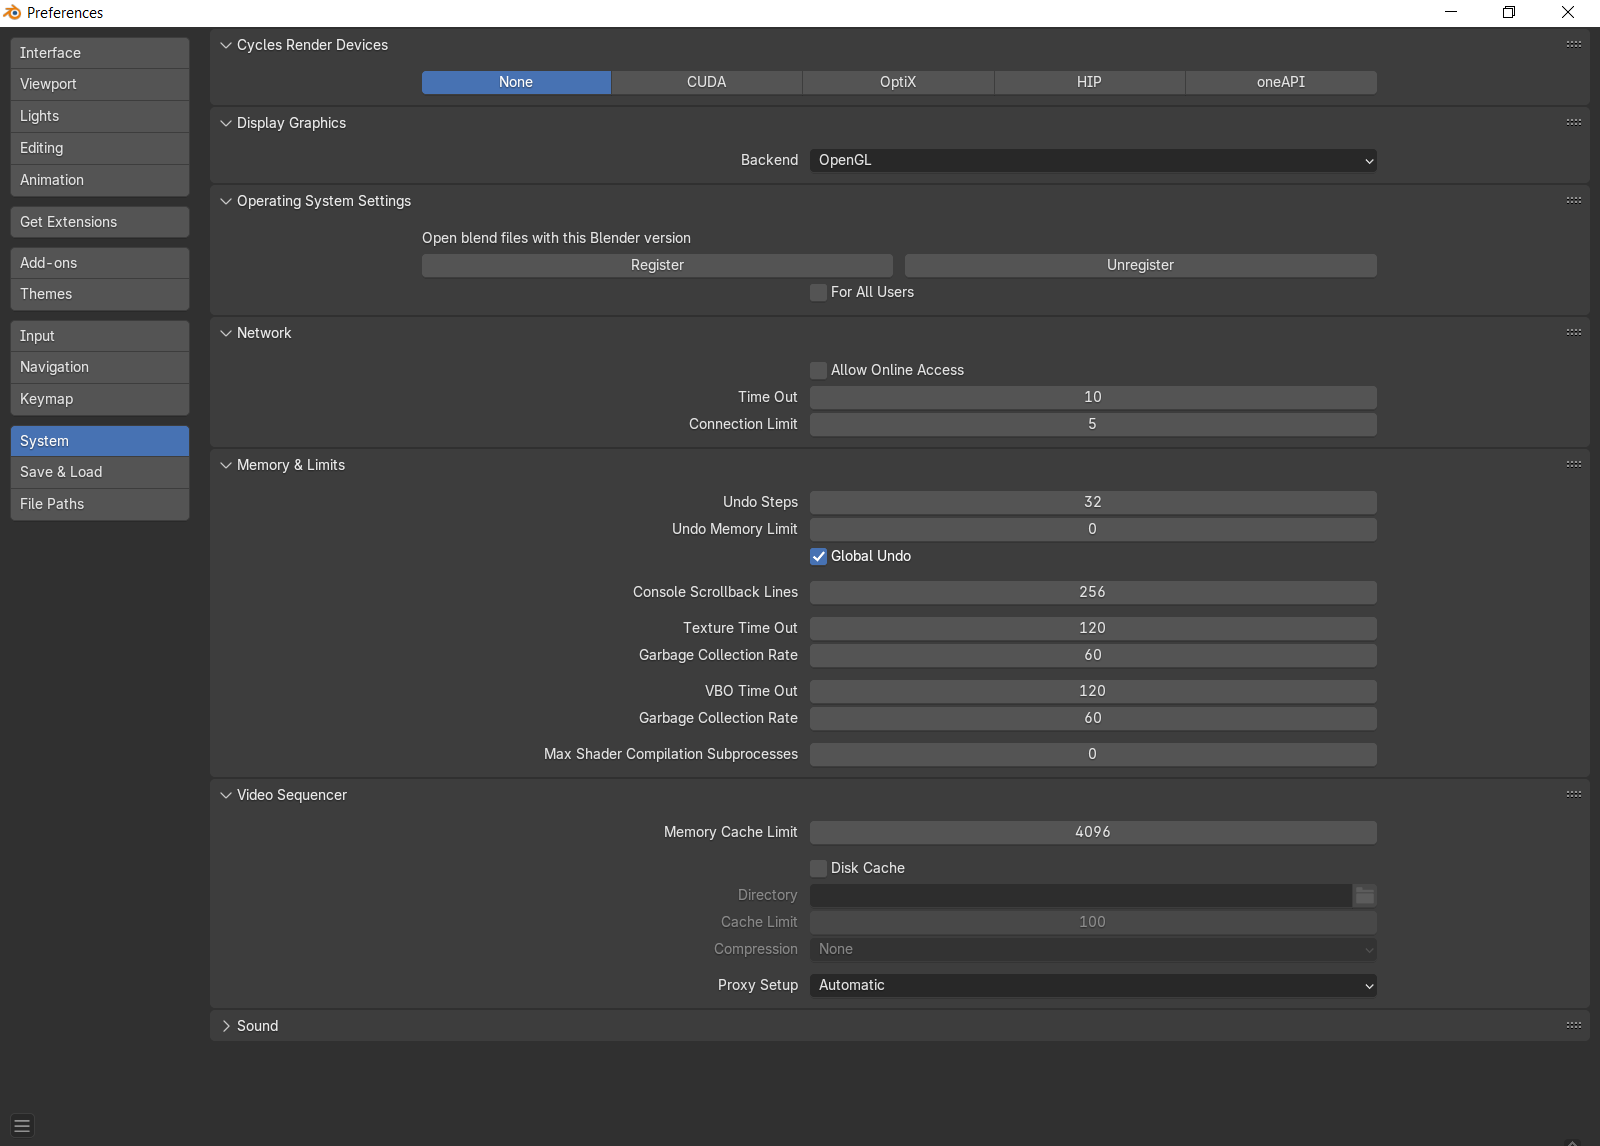Enable the Disk Cache checkbox
Screen dimensions: 1600x1146
(819, 868)
